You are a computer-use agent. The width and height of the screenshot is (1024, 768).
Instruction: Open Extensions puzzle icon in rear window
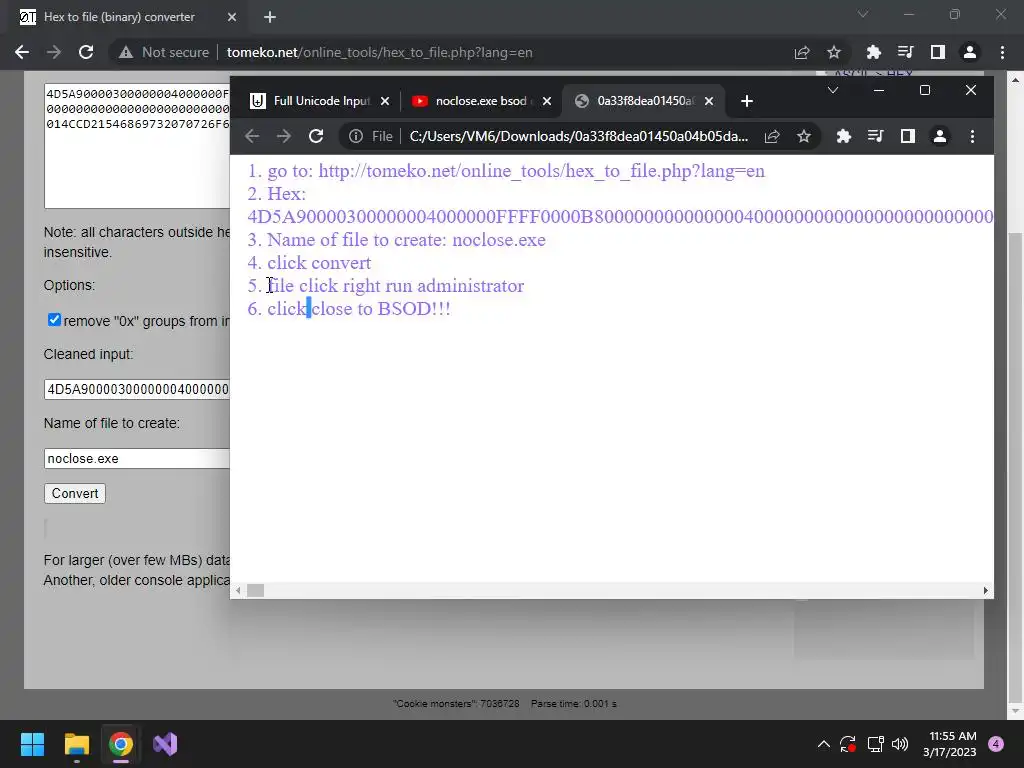coord(873,52)
